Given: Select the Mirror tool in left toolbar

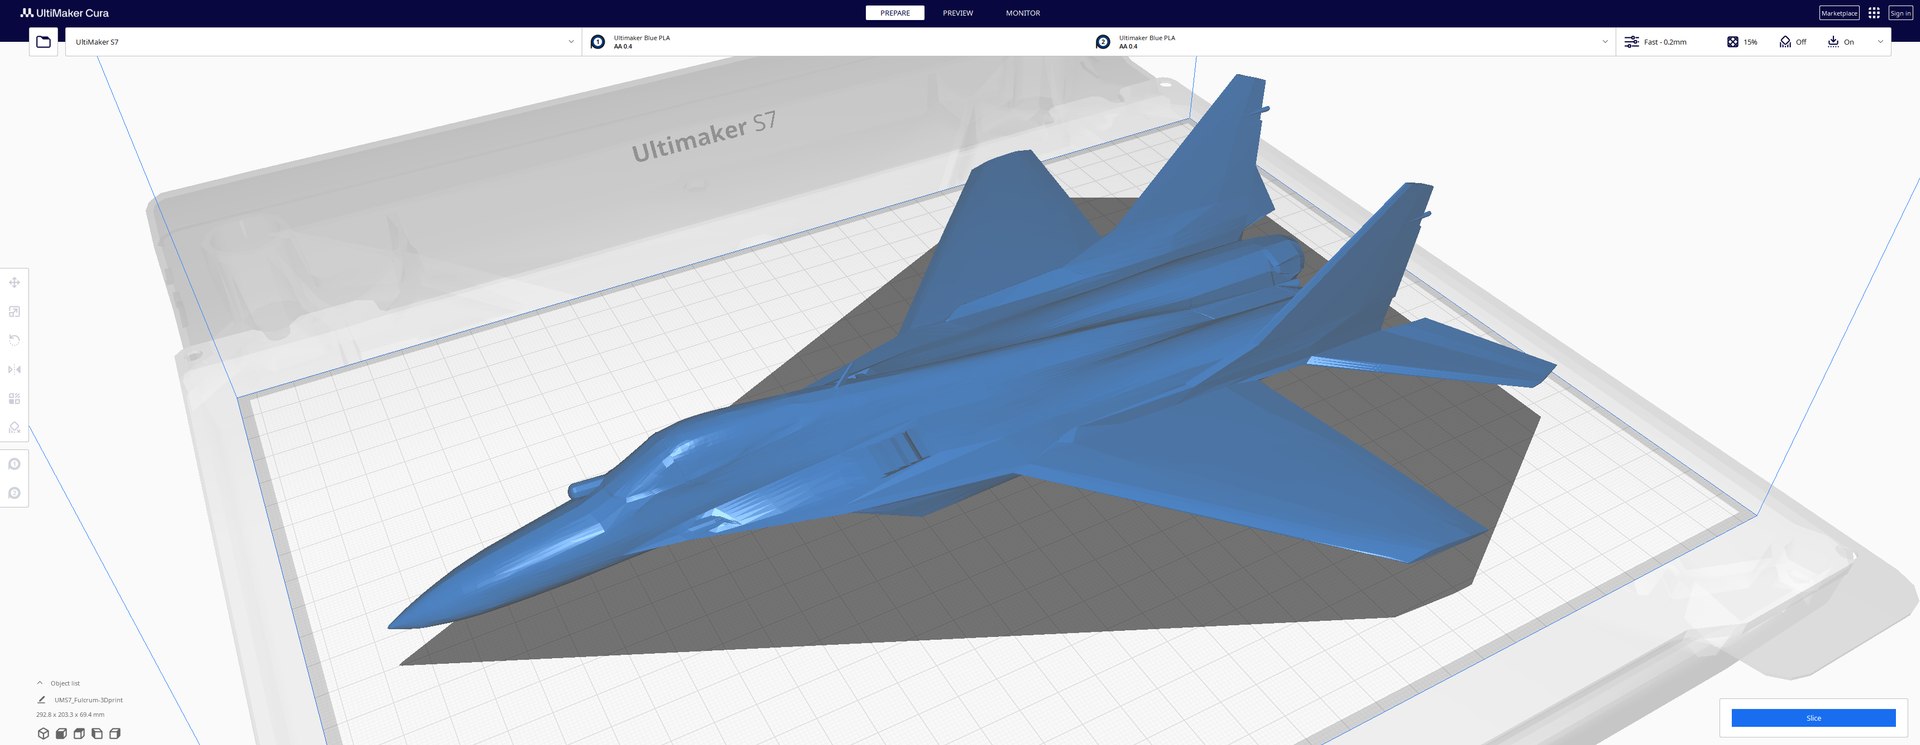Looking at the screenshot, I should click(x=14, y=369).
